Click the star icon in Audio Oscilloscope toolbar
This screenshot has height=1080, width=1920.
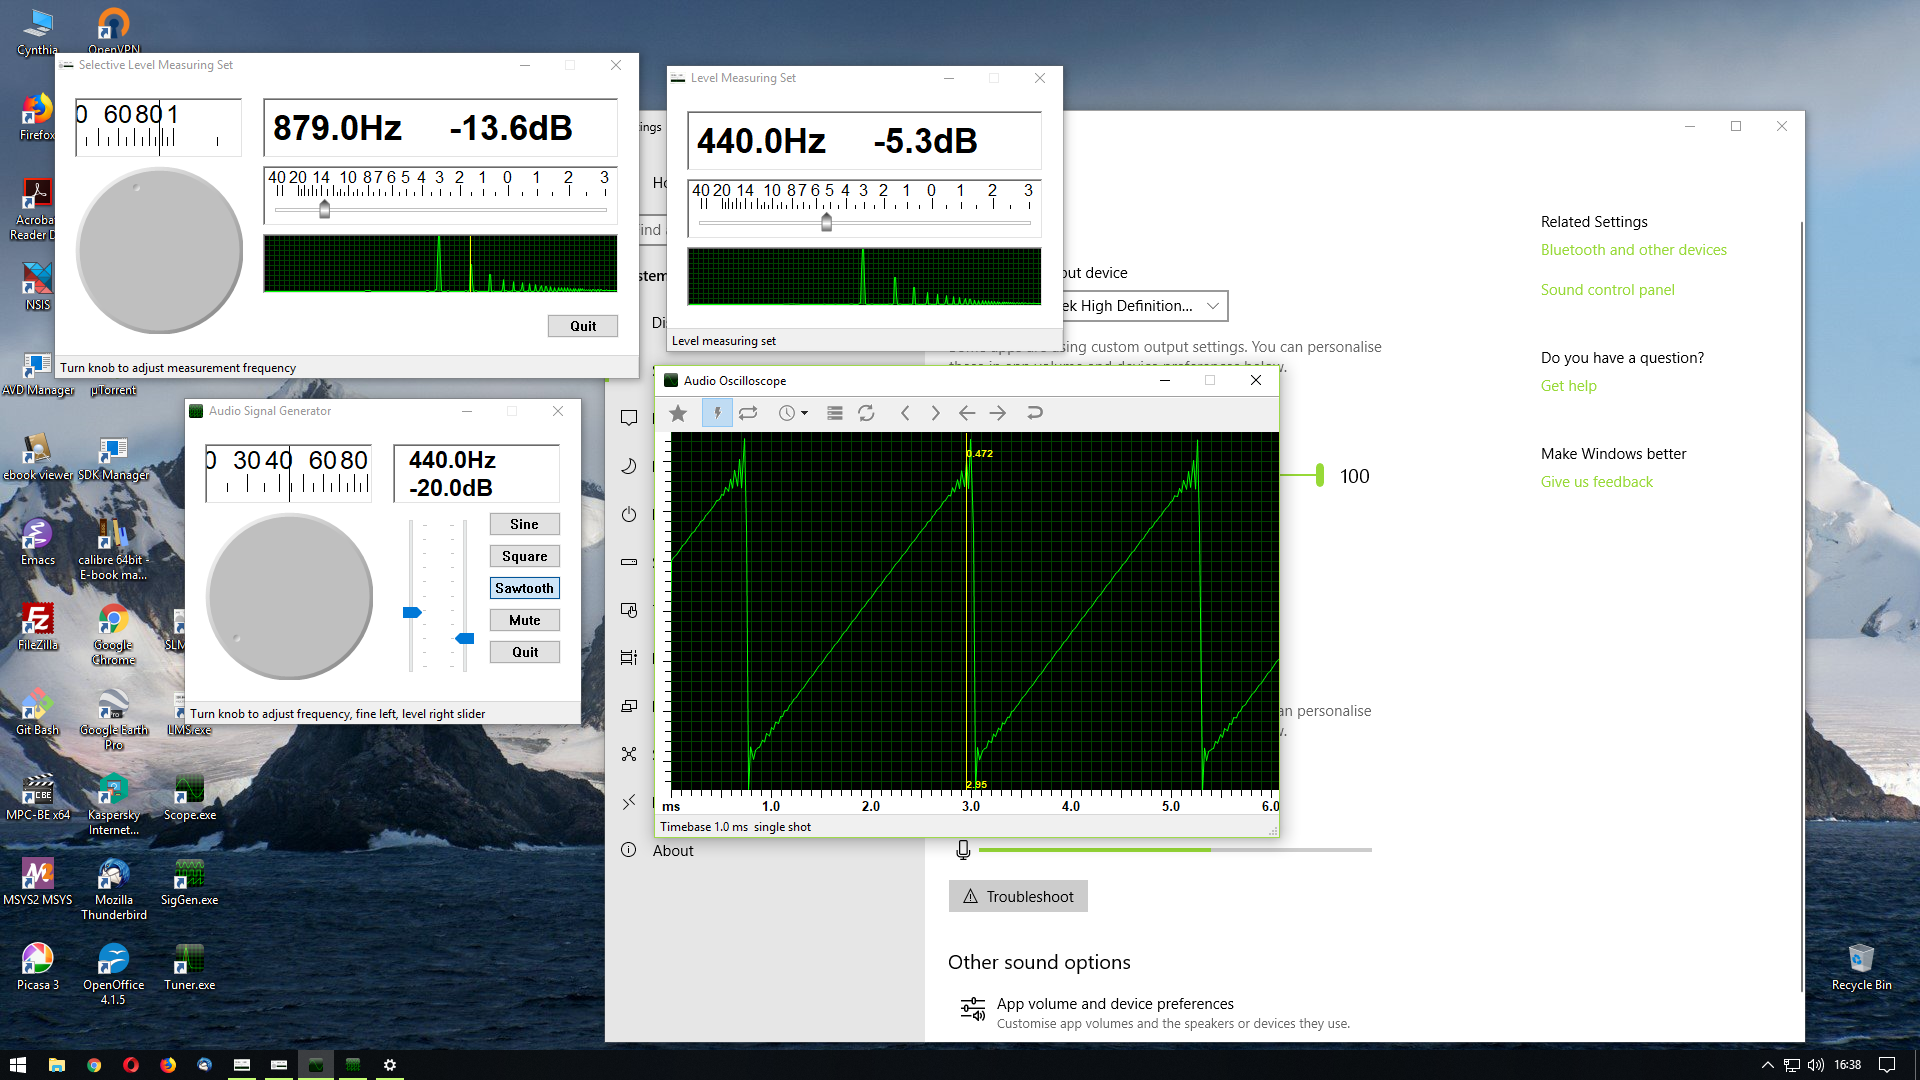[678, 413]
